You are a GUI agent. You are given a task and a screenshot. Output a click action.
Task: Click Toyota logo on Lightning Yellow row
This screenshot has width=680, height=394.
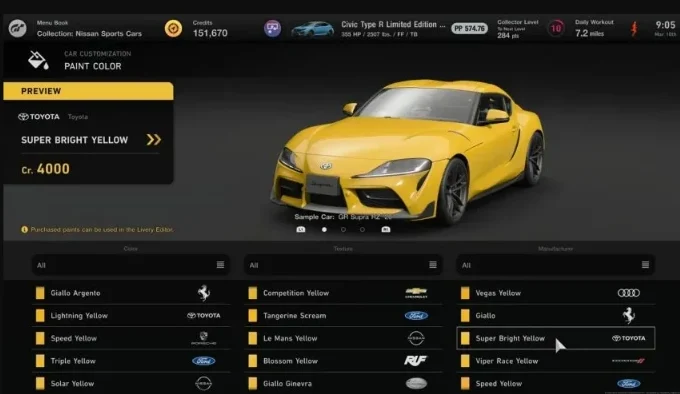203,316
